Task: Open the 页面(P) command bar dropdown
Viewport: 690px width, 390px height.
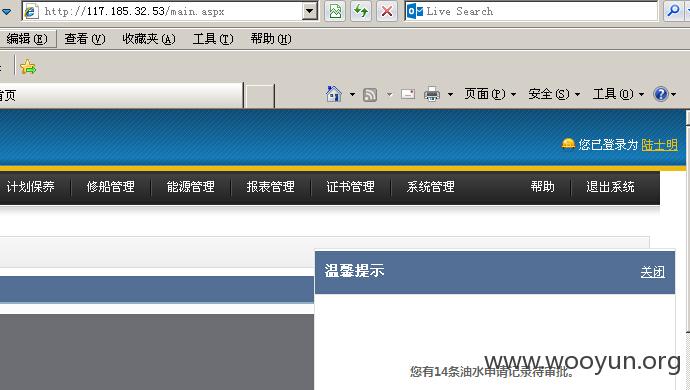Action: (x=490, y=94)
